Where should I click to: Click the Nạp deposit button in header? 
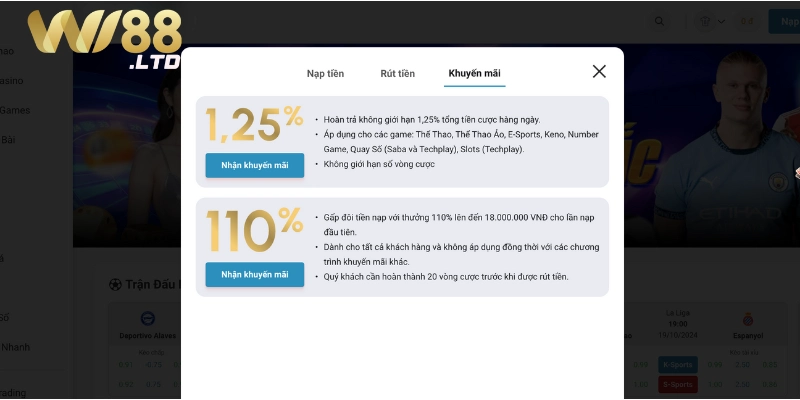[x=785, y=21]
